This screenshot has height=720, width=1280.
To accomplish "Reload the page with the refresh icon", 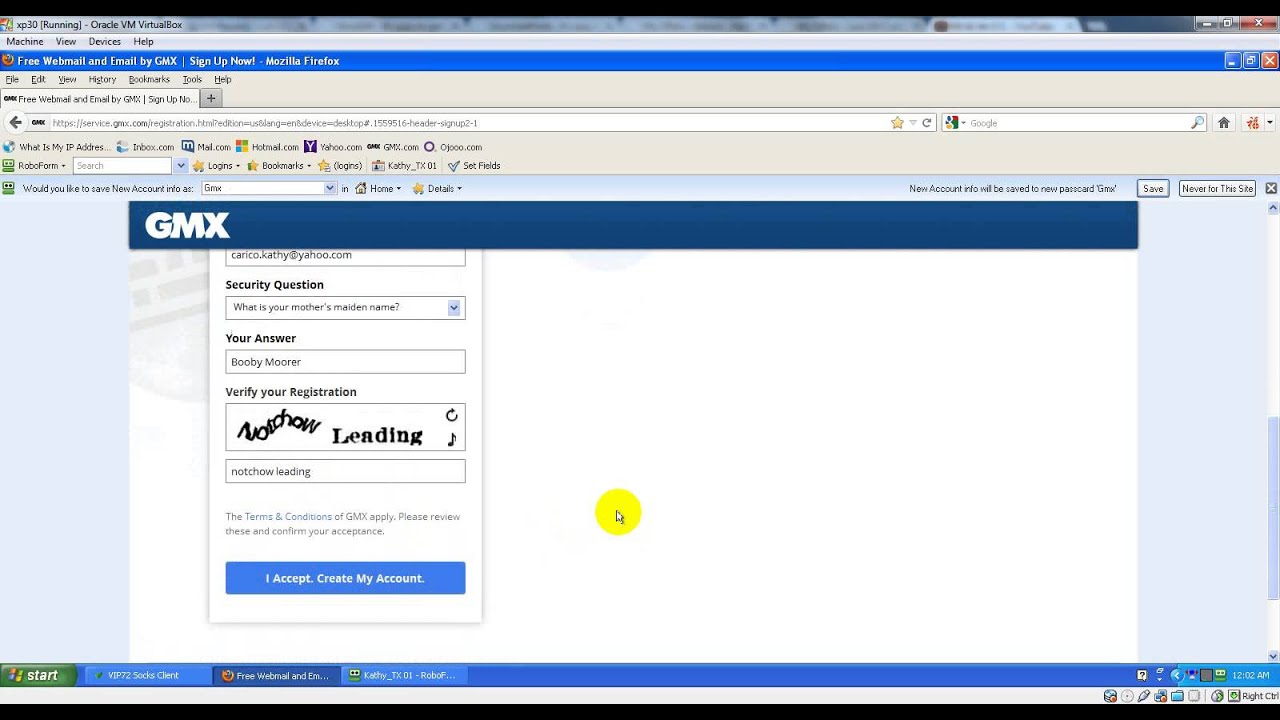I will point(927,123).
